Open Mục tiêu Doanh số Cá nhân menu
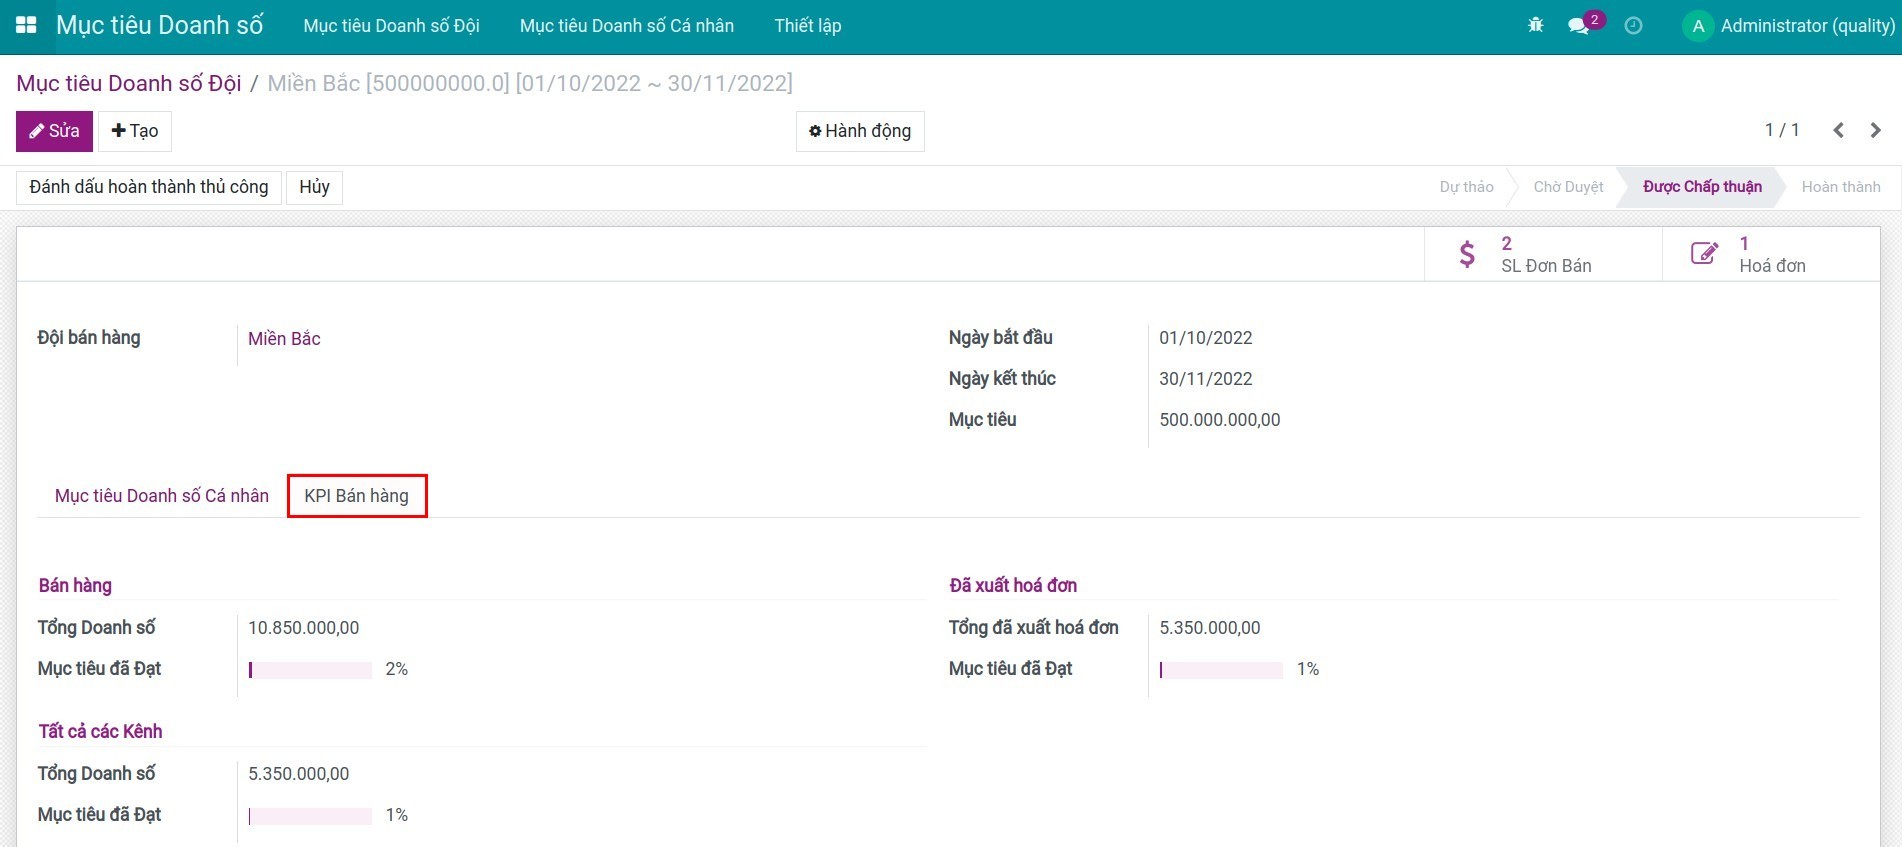1902x847 pixels. 626,26
